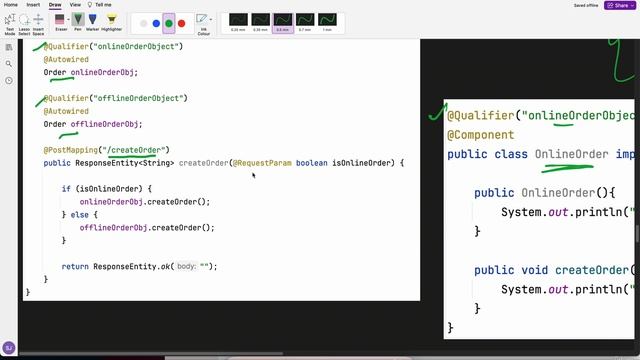This screenshot has width=640, height=360.
Task: Click "return ResponseEntity.ok" line
Action: tap(139, 267)
